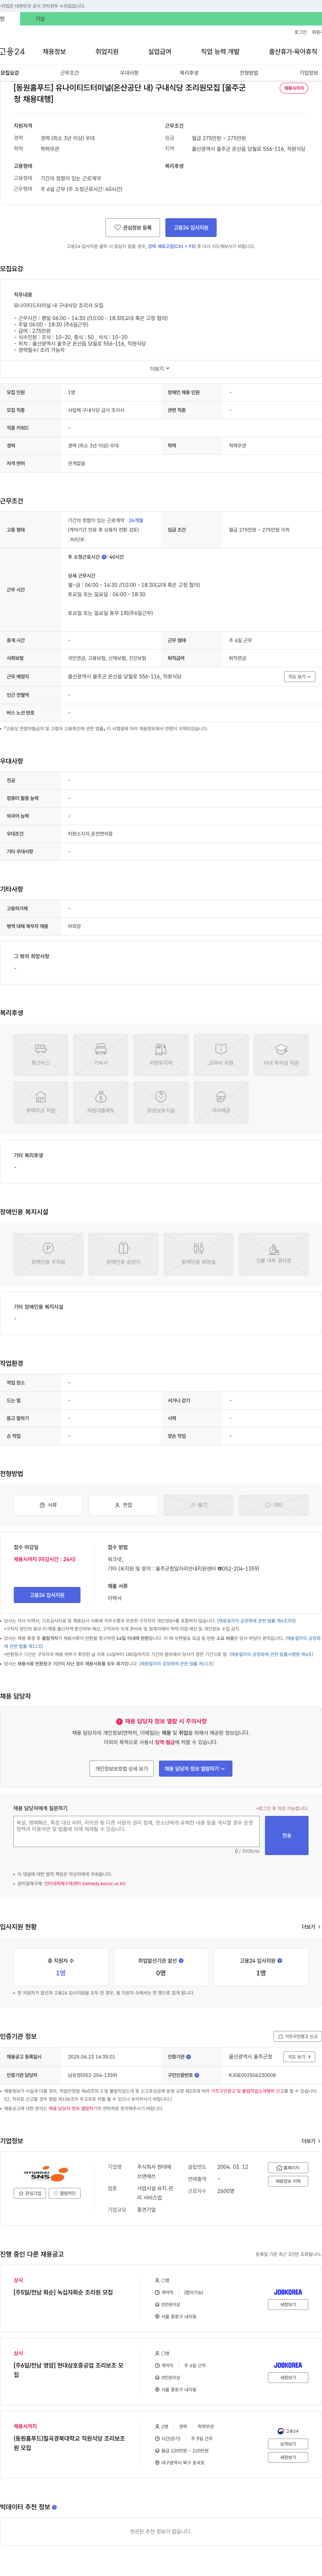Viewport: 322px width, 2576px height.
Task: Click the 24개월 link in 고용 형태
Action: coord(136,520)
